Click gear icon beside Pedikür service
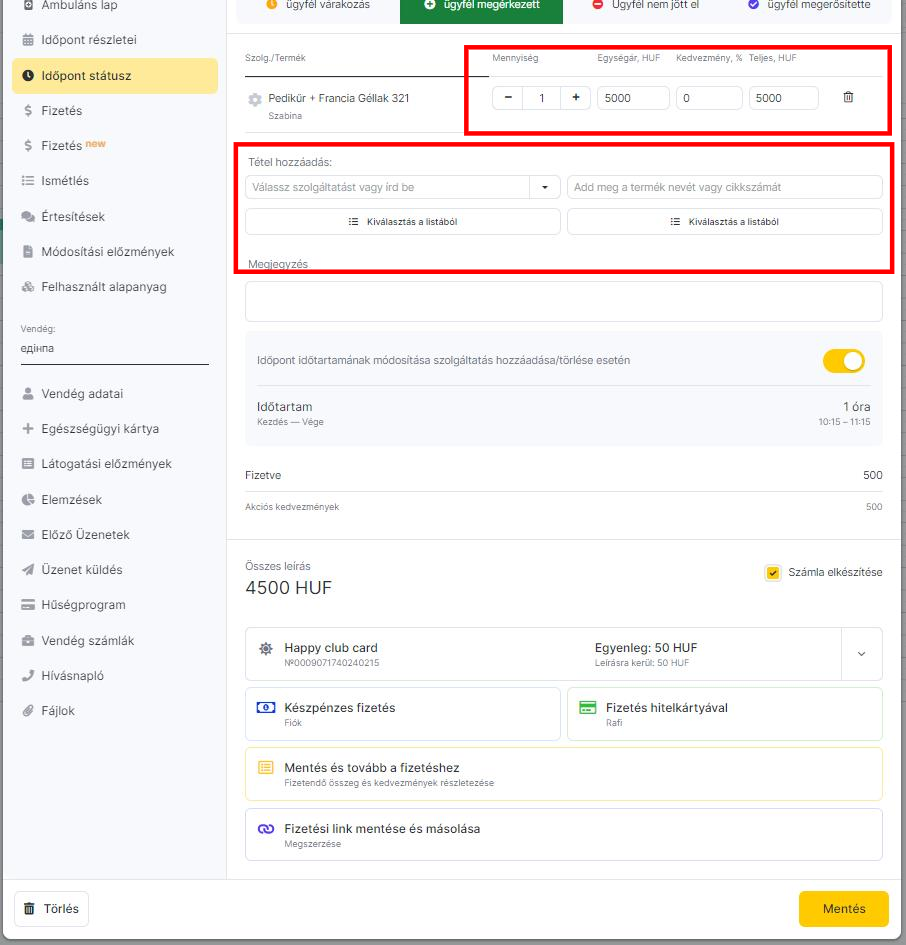This screenshot has width=906, height=945. [255, 99]
